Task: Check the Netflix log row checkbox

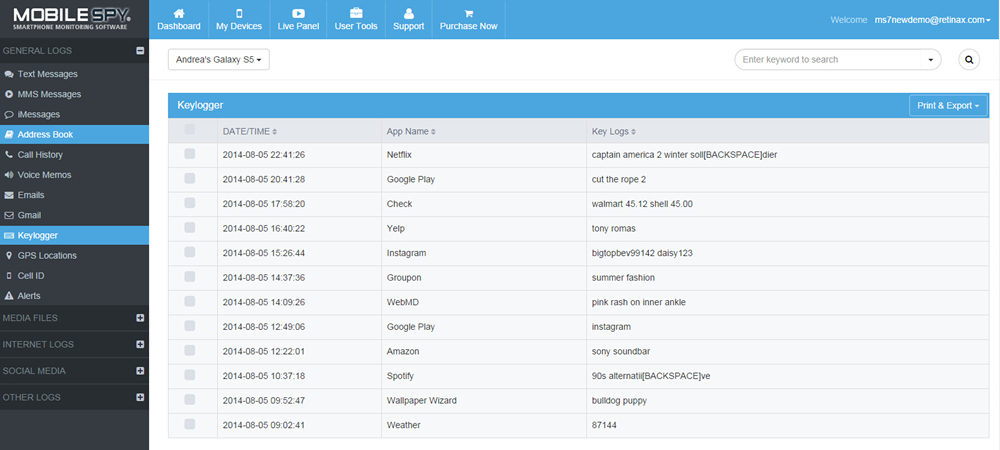Action: tap(189, 154)
